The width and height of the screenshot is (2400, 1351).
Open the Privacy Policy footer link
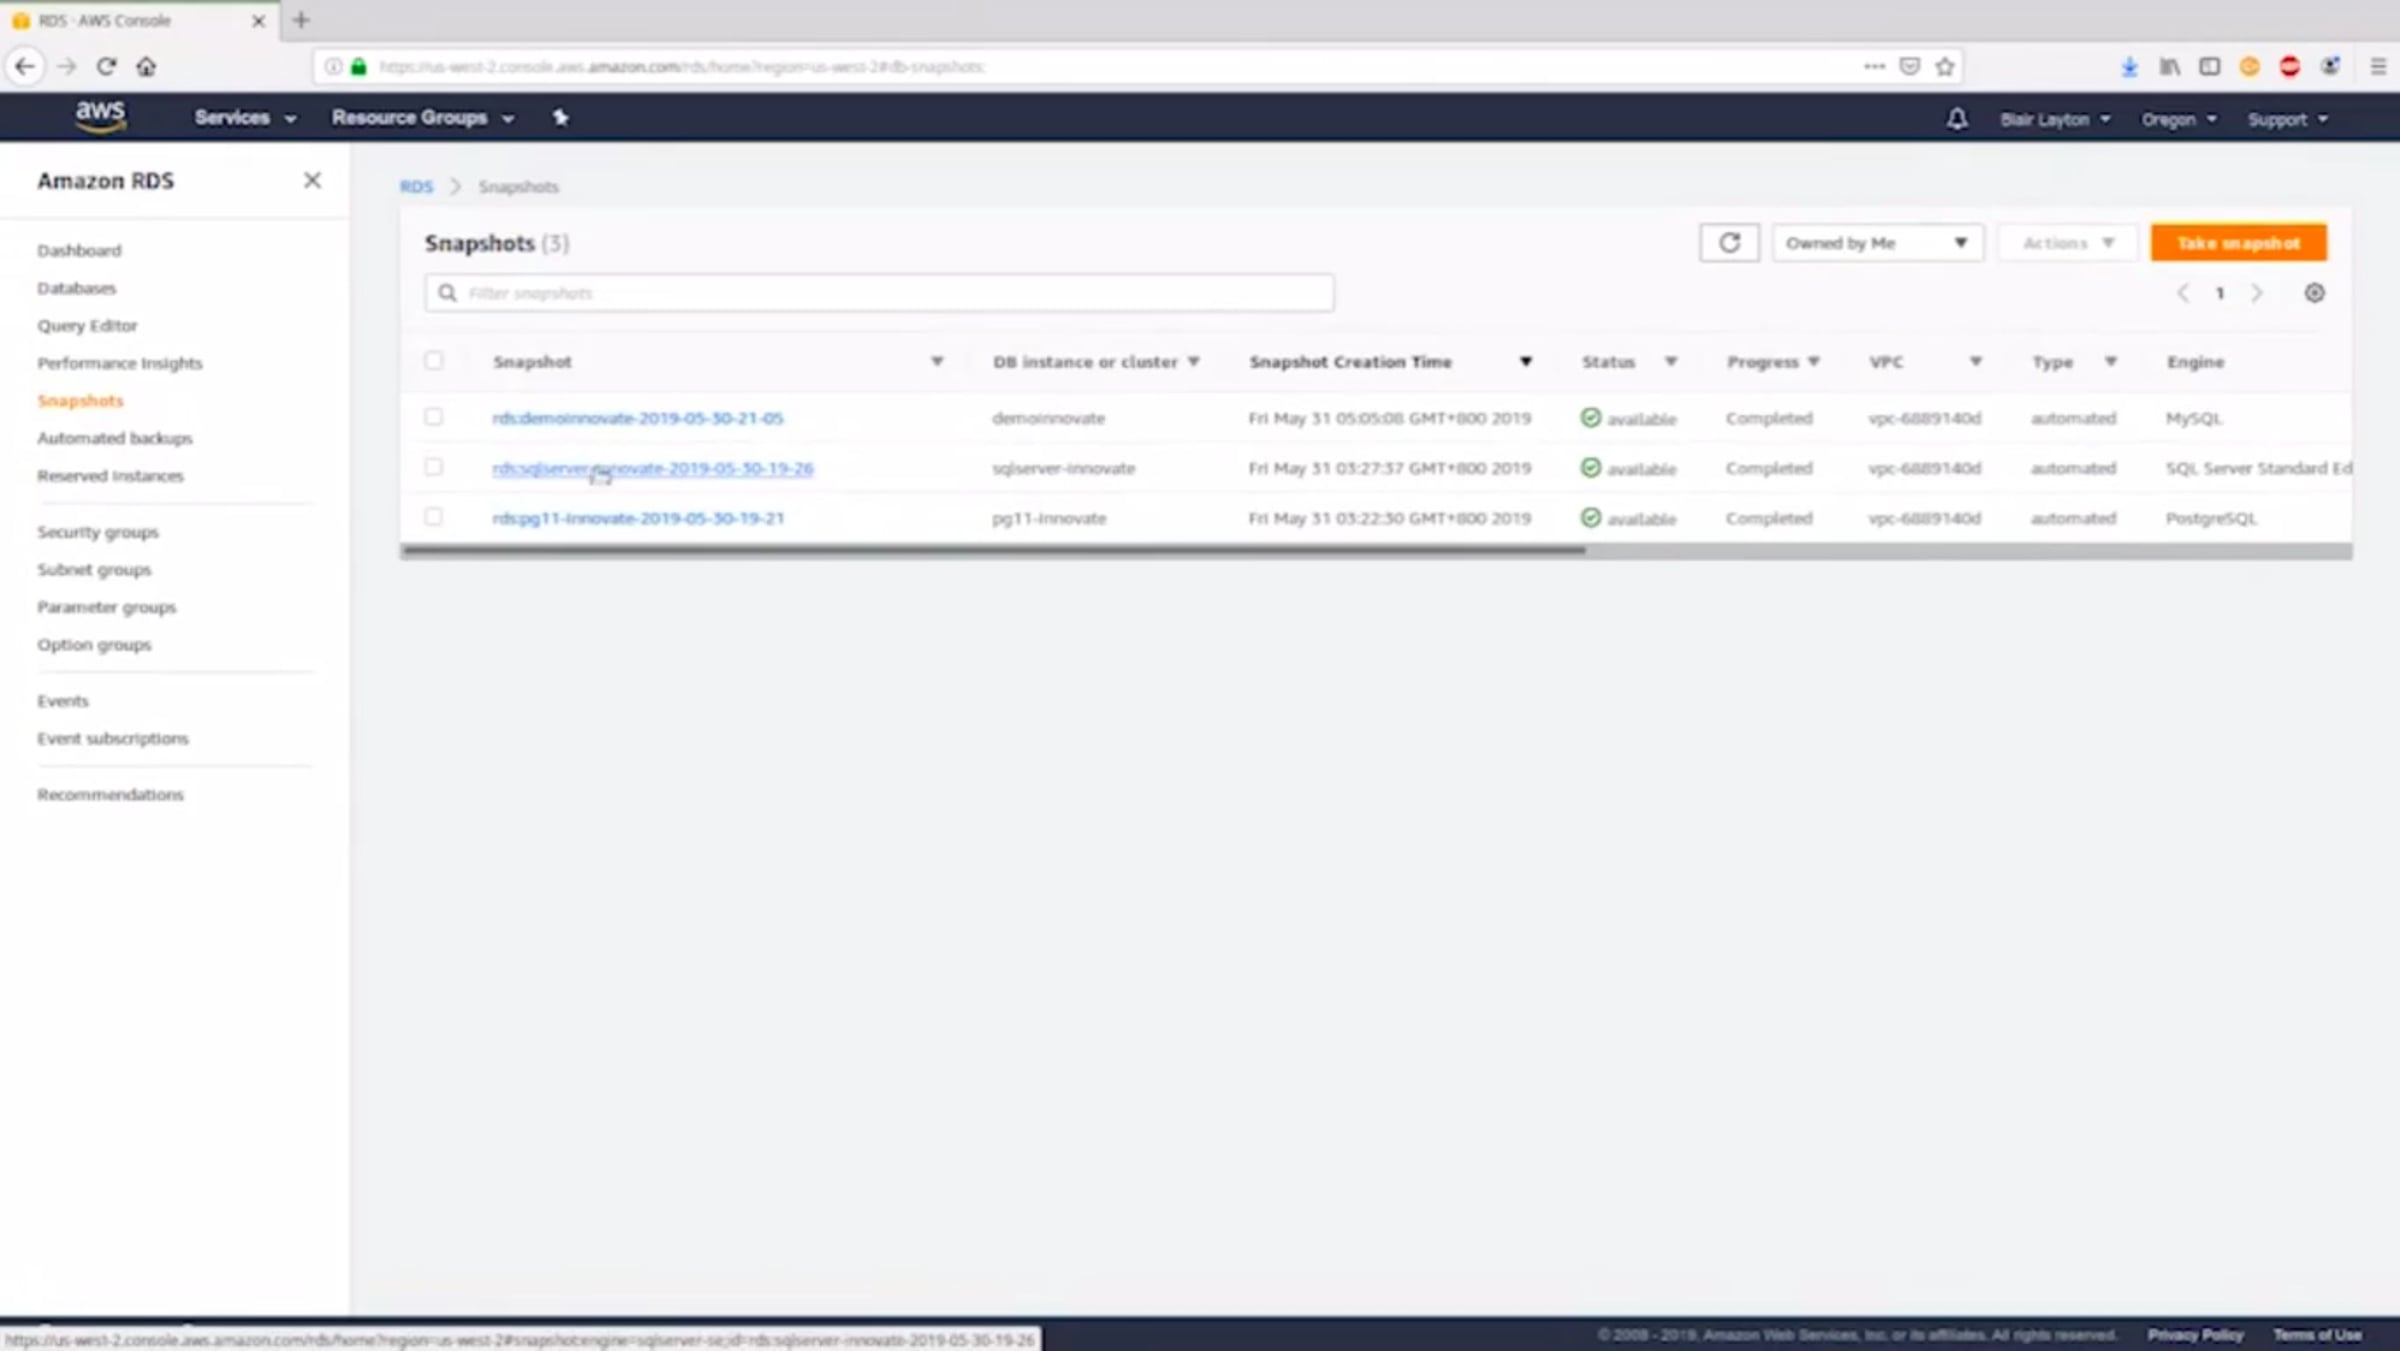2196,1335
